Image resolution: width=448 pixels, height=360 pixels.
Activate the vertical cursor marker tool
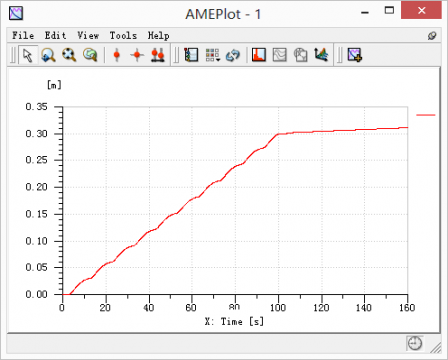(x=116, y=55)
